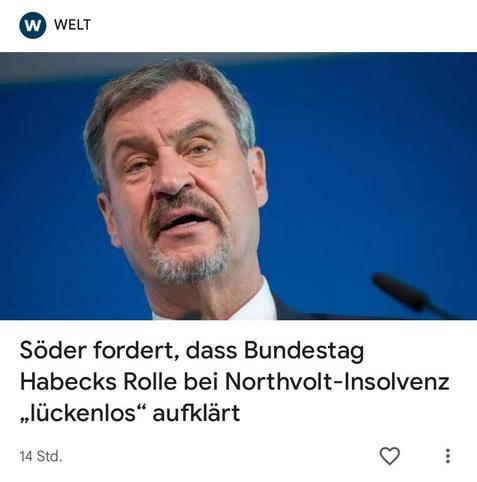477x482 pixels.
Task: Tap the white W on the dark circle
Action: click(x=33, y=25)
